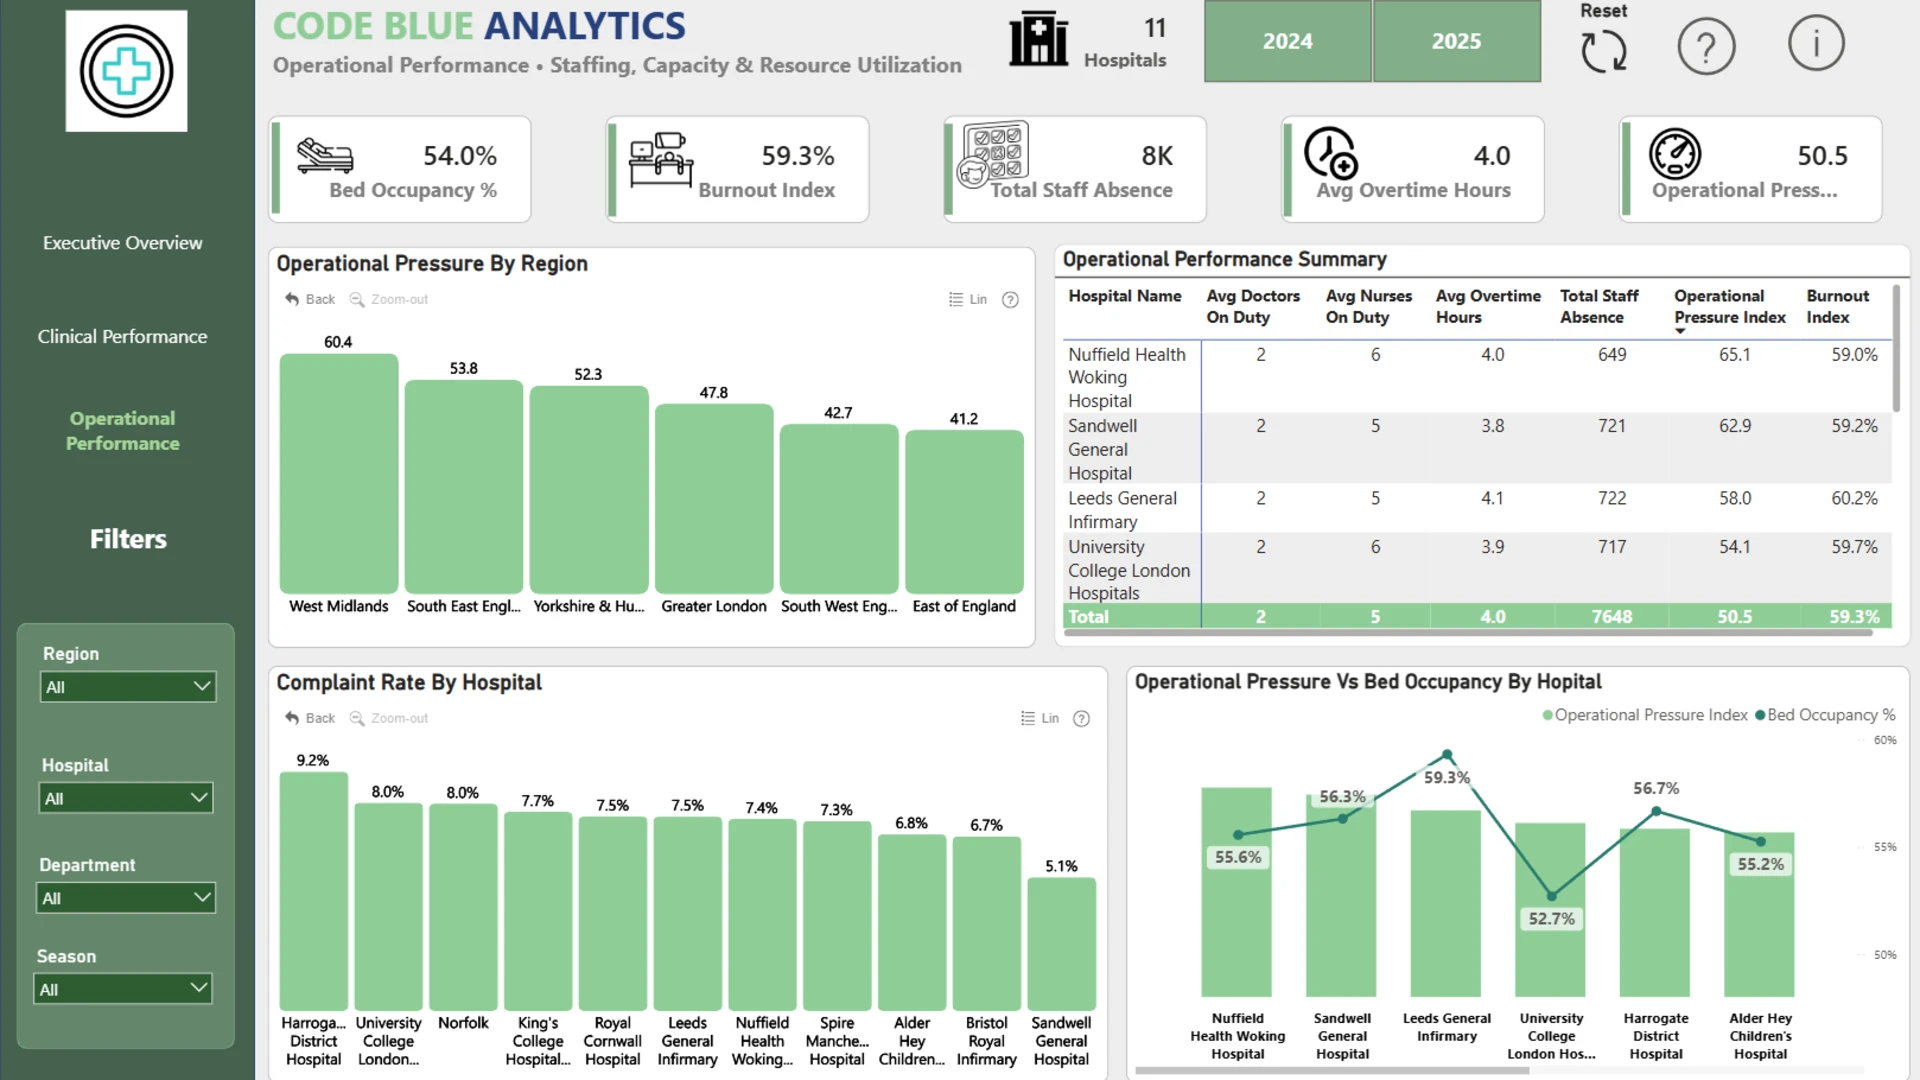Expand the Season filter dropdown
Viewport: 1920px width, 1080px height.
[123, 989]
